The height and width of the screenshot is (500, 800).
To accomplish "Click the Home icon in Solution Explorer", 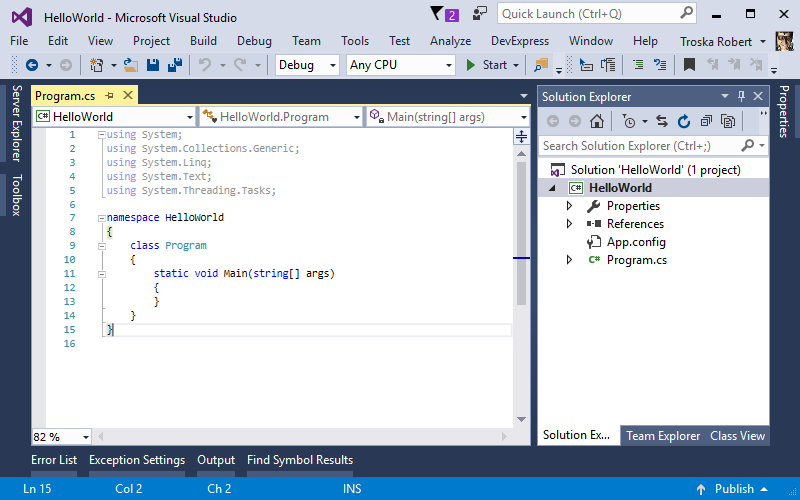I will click(x=596, y=121).
